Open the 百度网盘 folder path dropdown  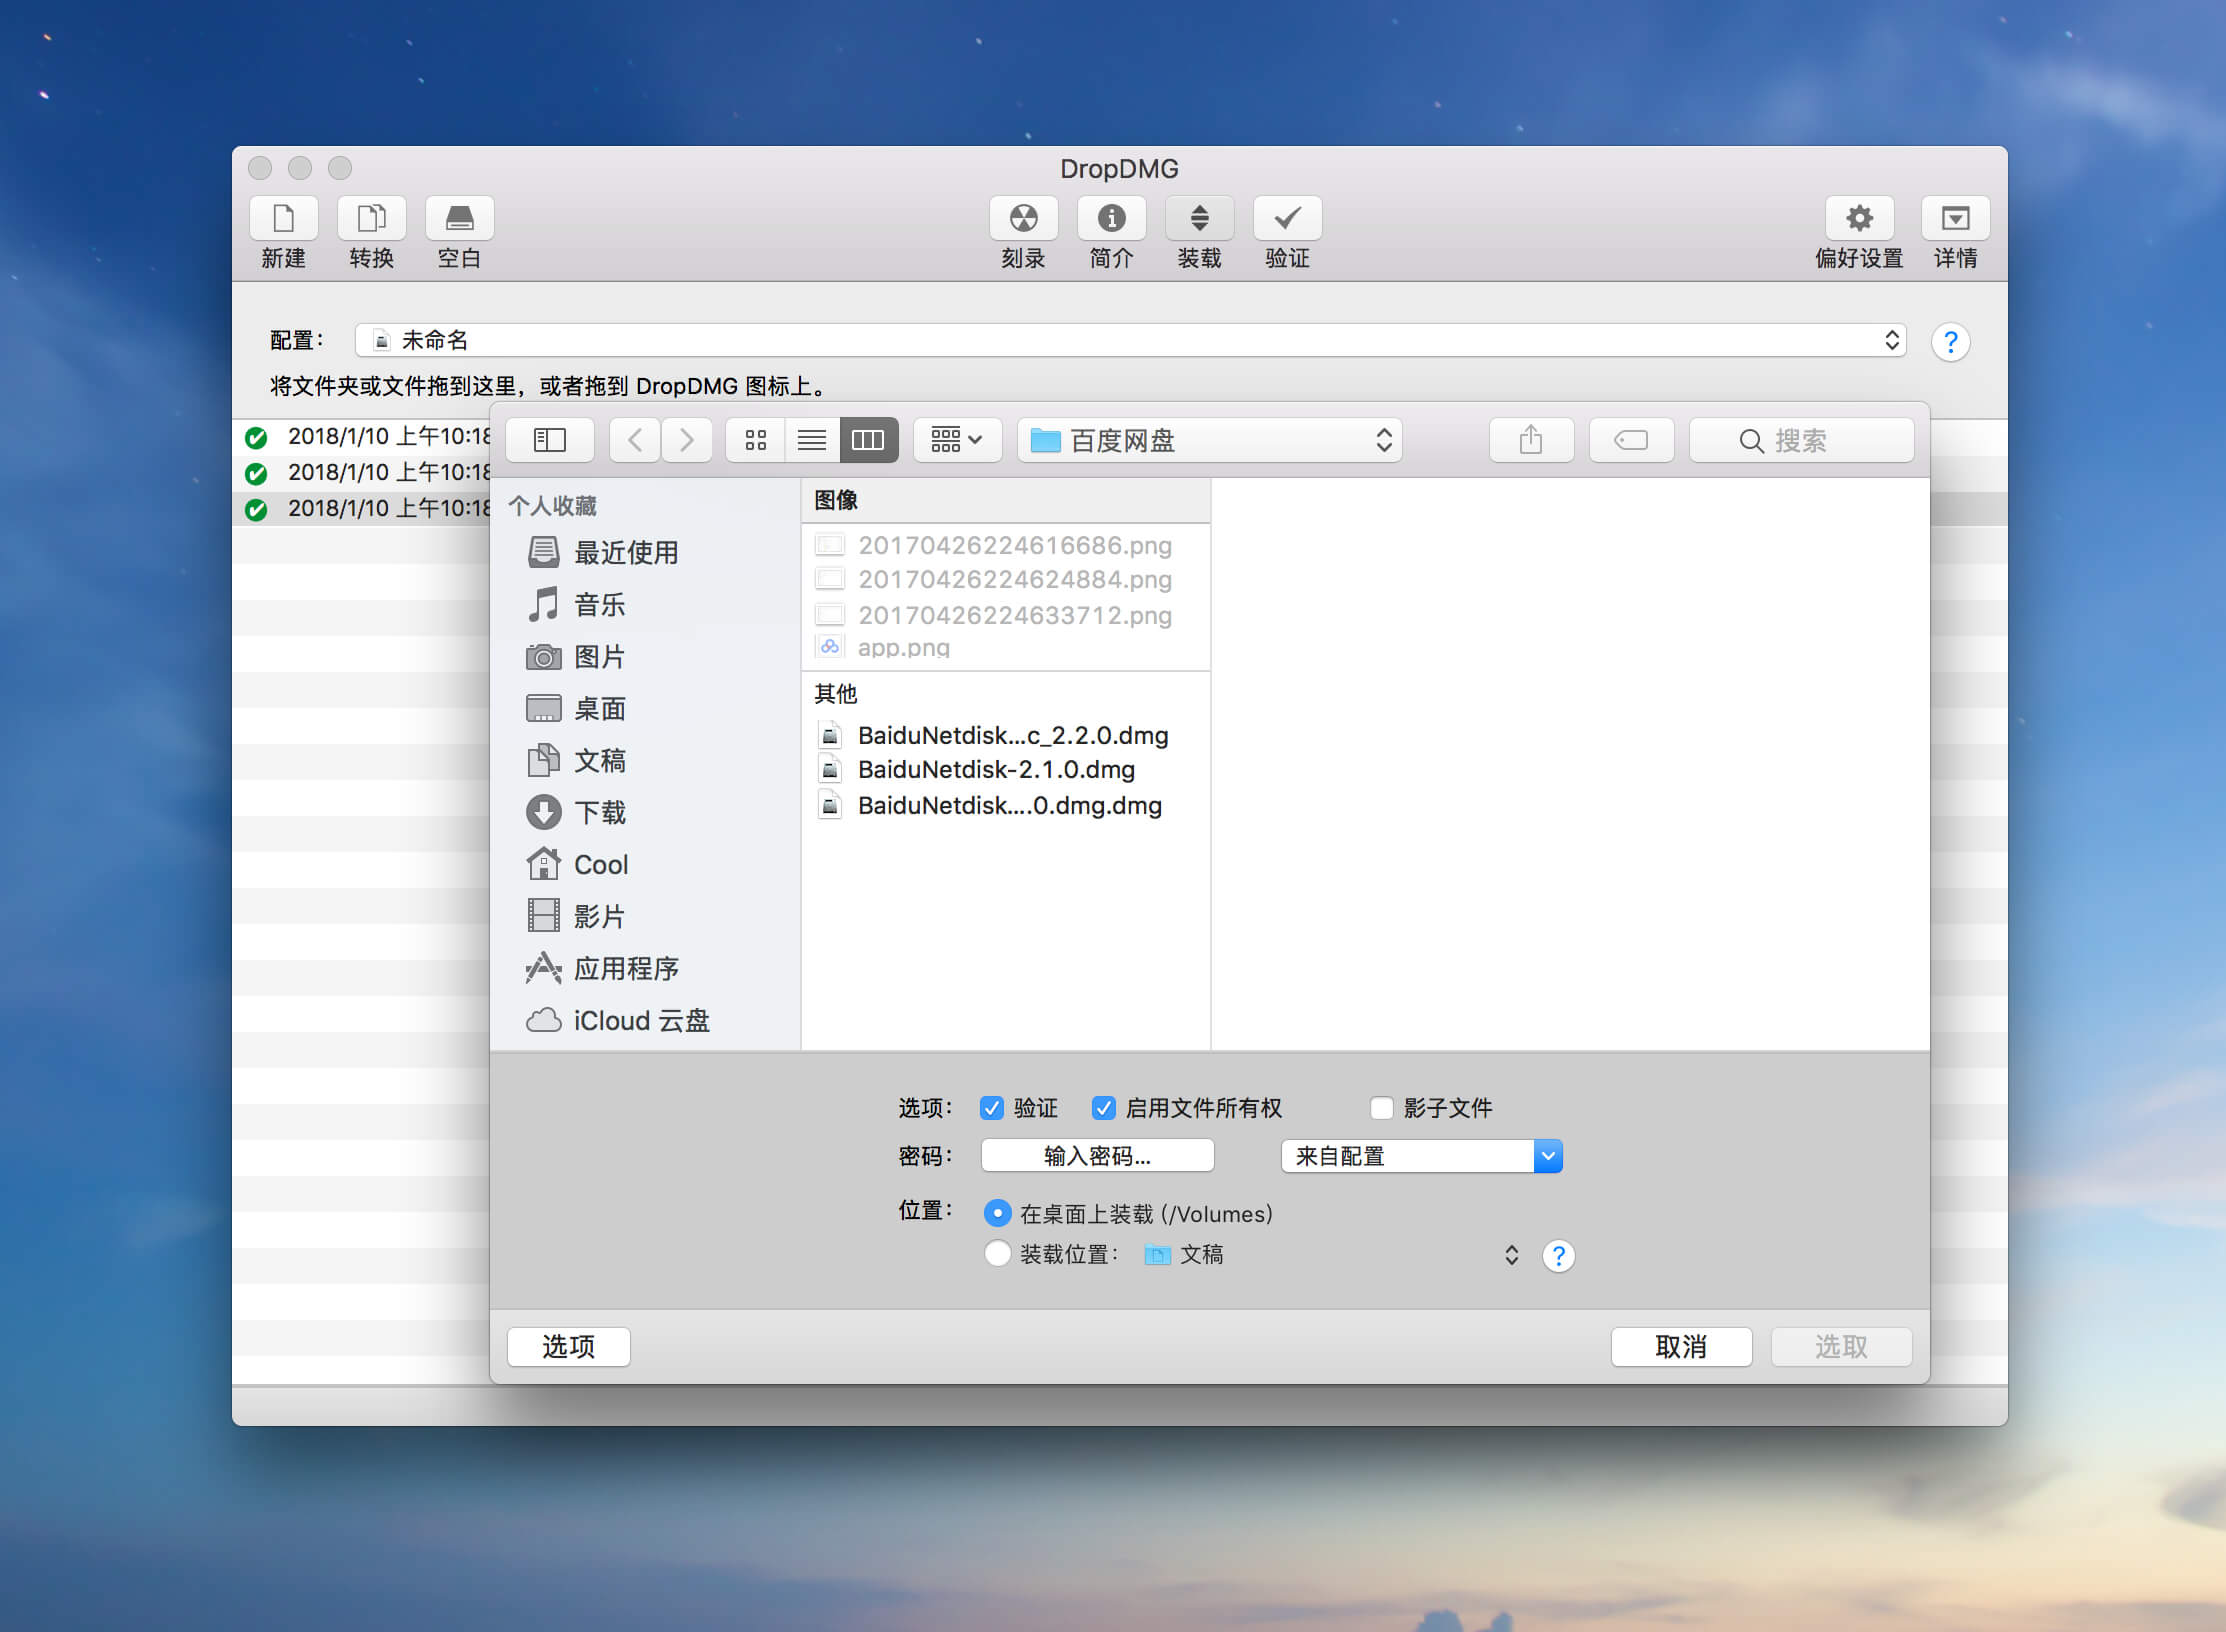click(1210, 440)
